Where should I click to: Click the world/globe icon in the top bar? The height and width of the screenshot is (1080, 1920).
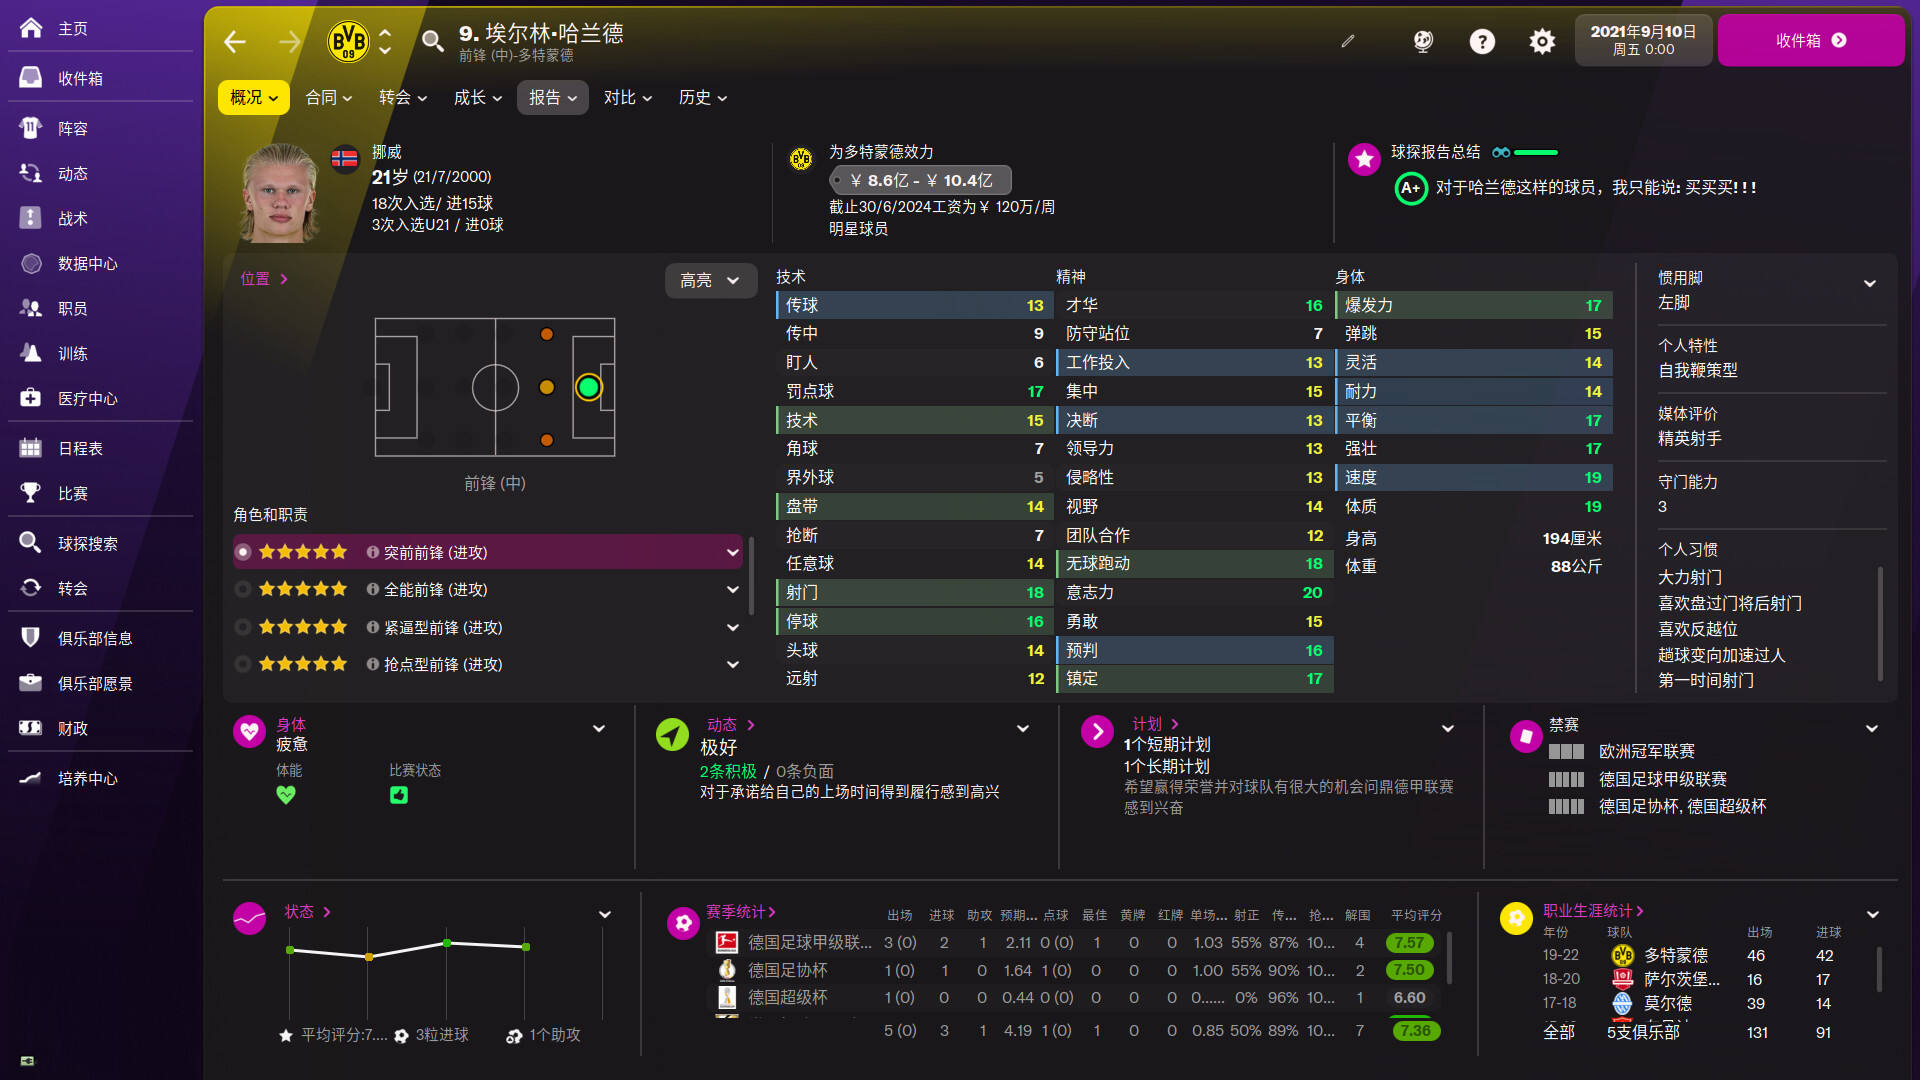point(1422,41)
